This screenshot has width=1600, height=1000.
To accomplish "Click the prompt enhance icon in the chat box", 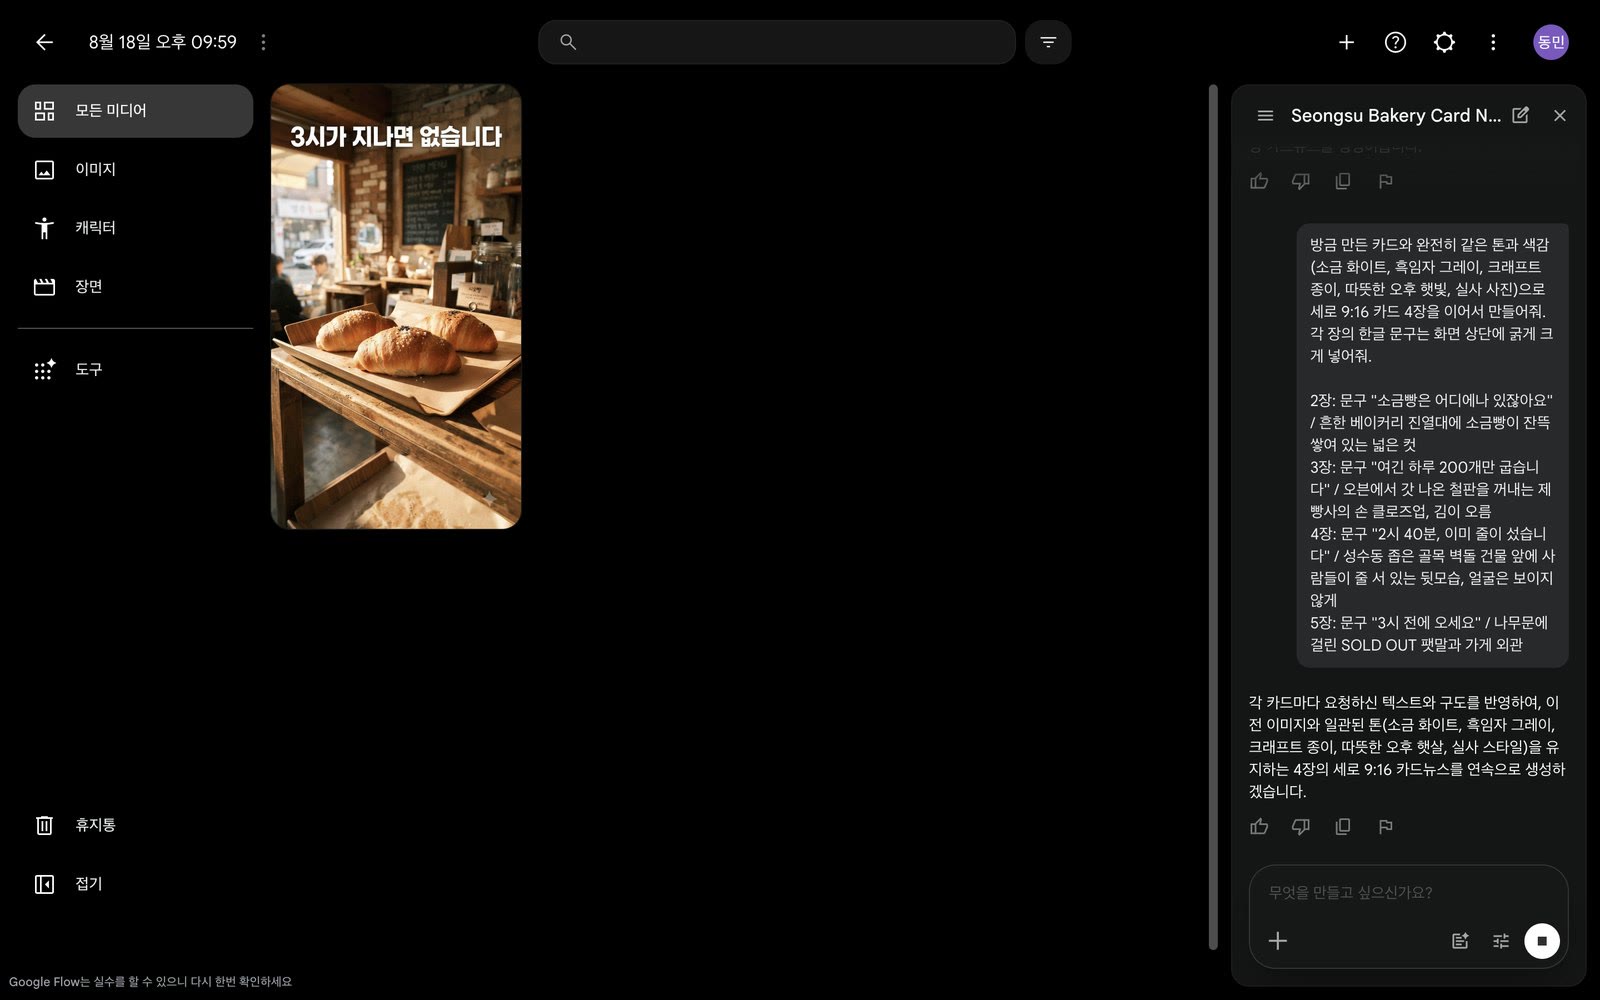I will coord(1460,941).
